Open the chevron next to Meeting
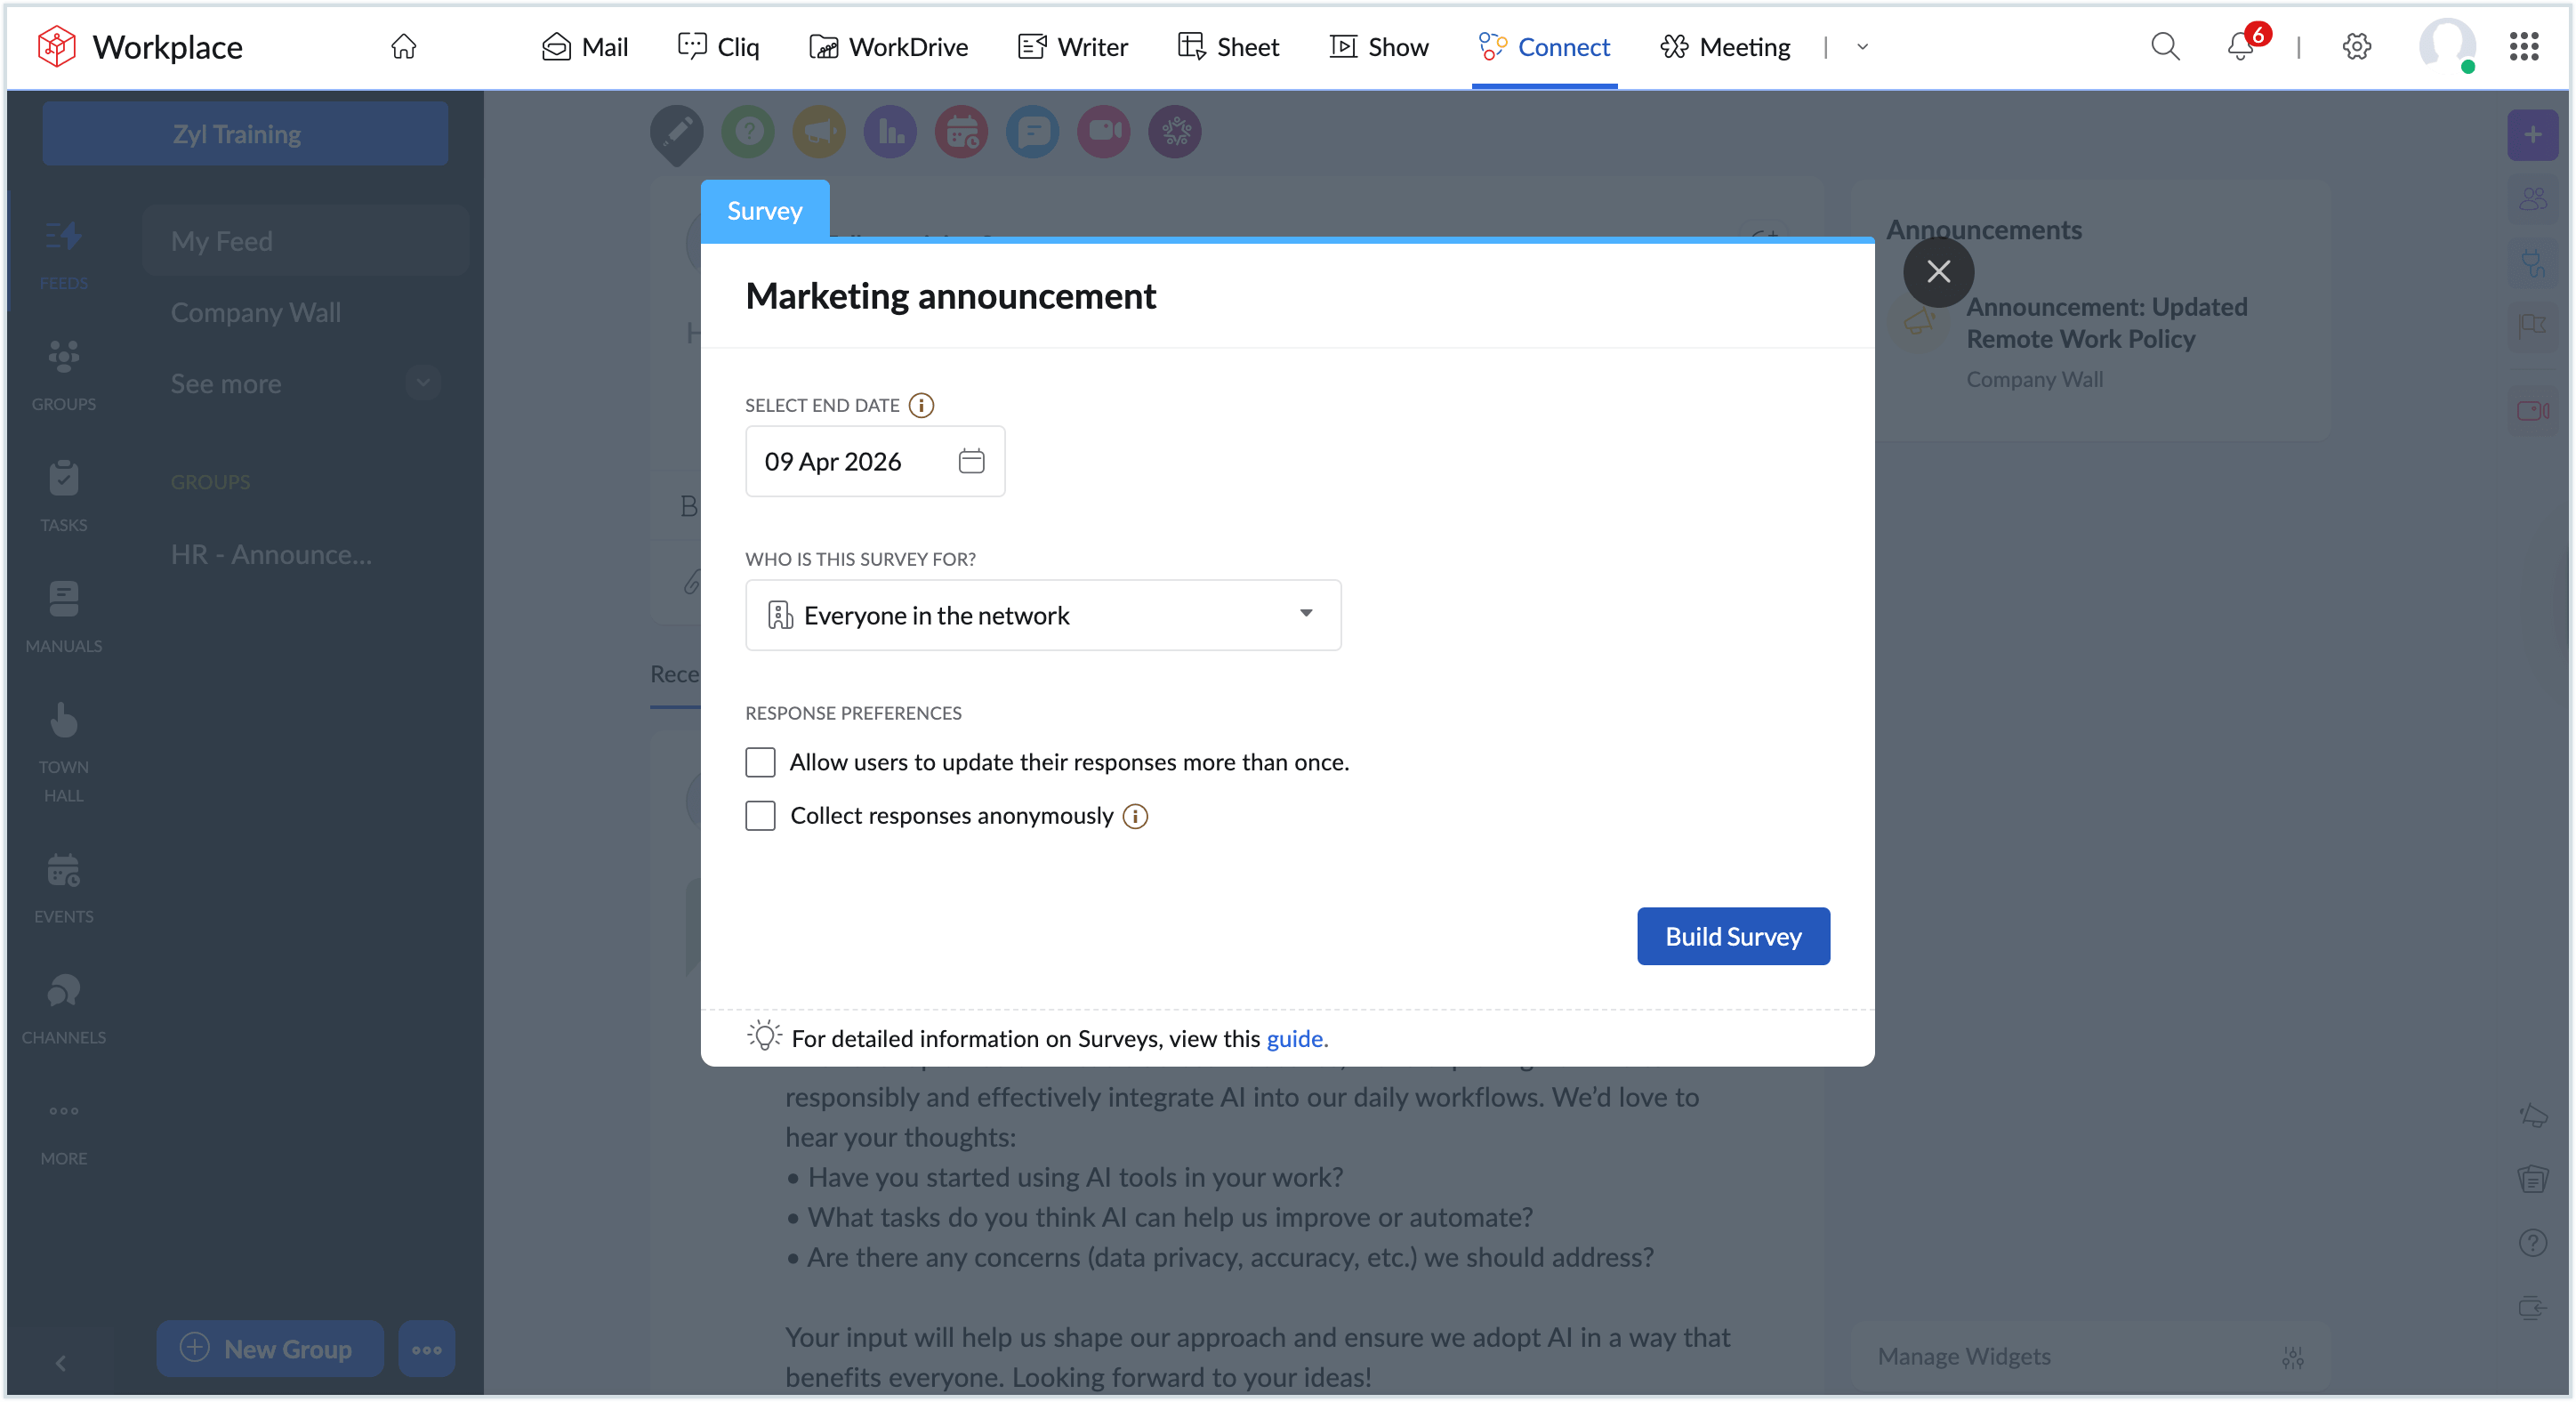 pyautogui.click(x=1860, y=47)
